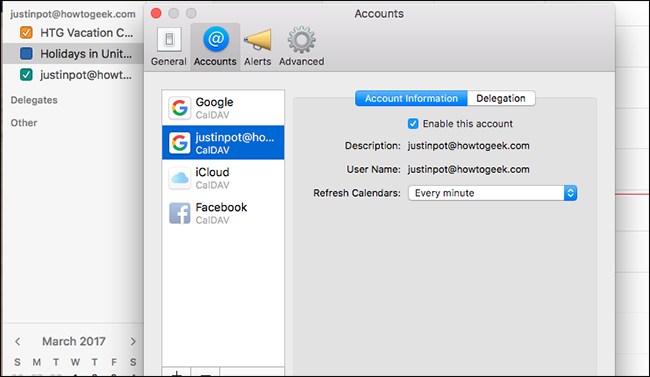Close the Accounts preferences window
This screenshot has width=650, height=377.
(156, 13)
